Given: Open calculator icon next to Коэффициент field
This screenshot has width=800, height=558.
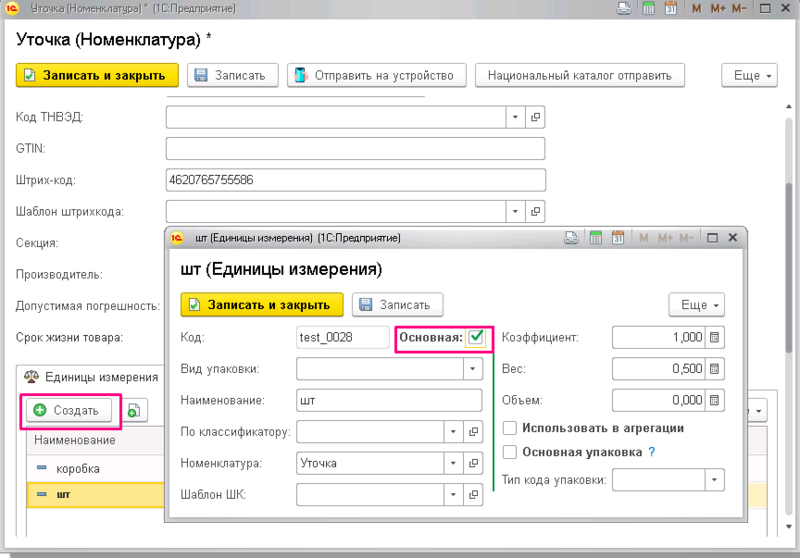Looking at the screenshot, I should (x=715, y=338).
